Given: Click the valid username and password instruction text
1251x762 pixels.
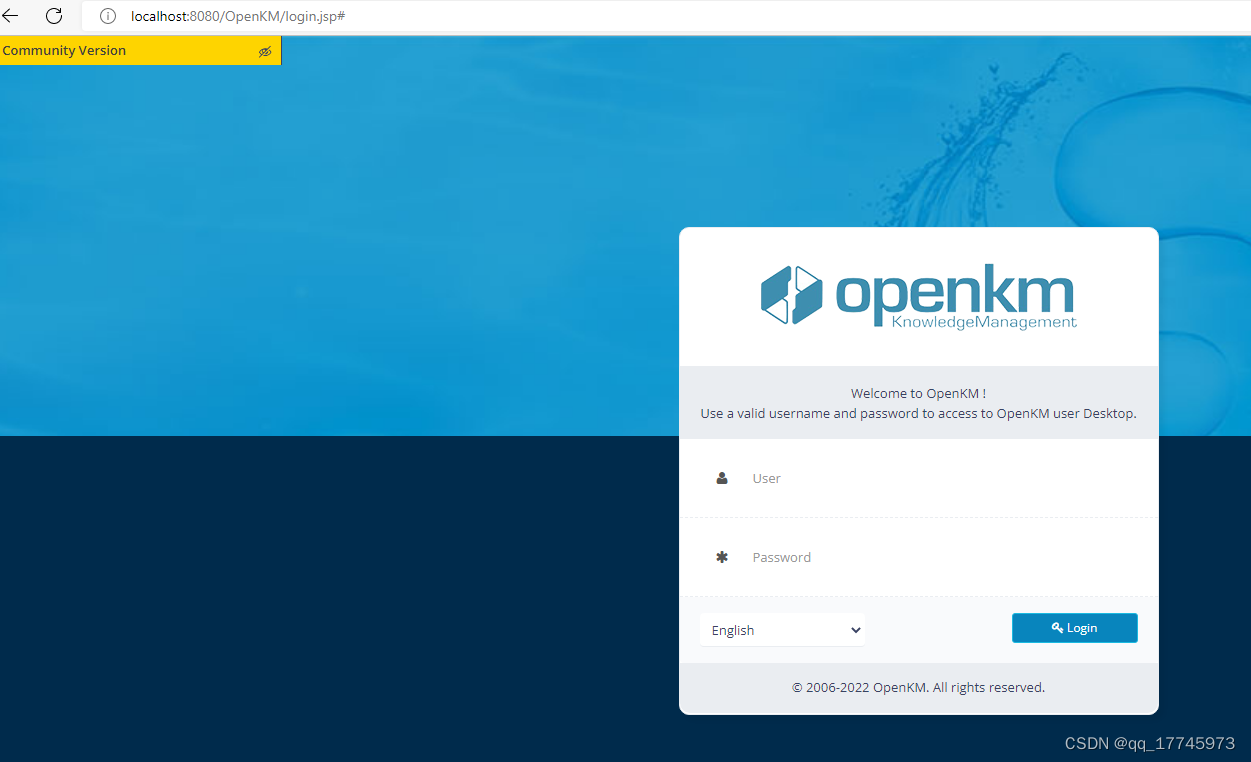Looking at the screenshot, I should pos(918,413).
